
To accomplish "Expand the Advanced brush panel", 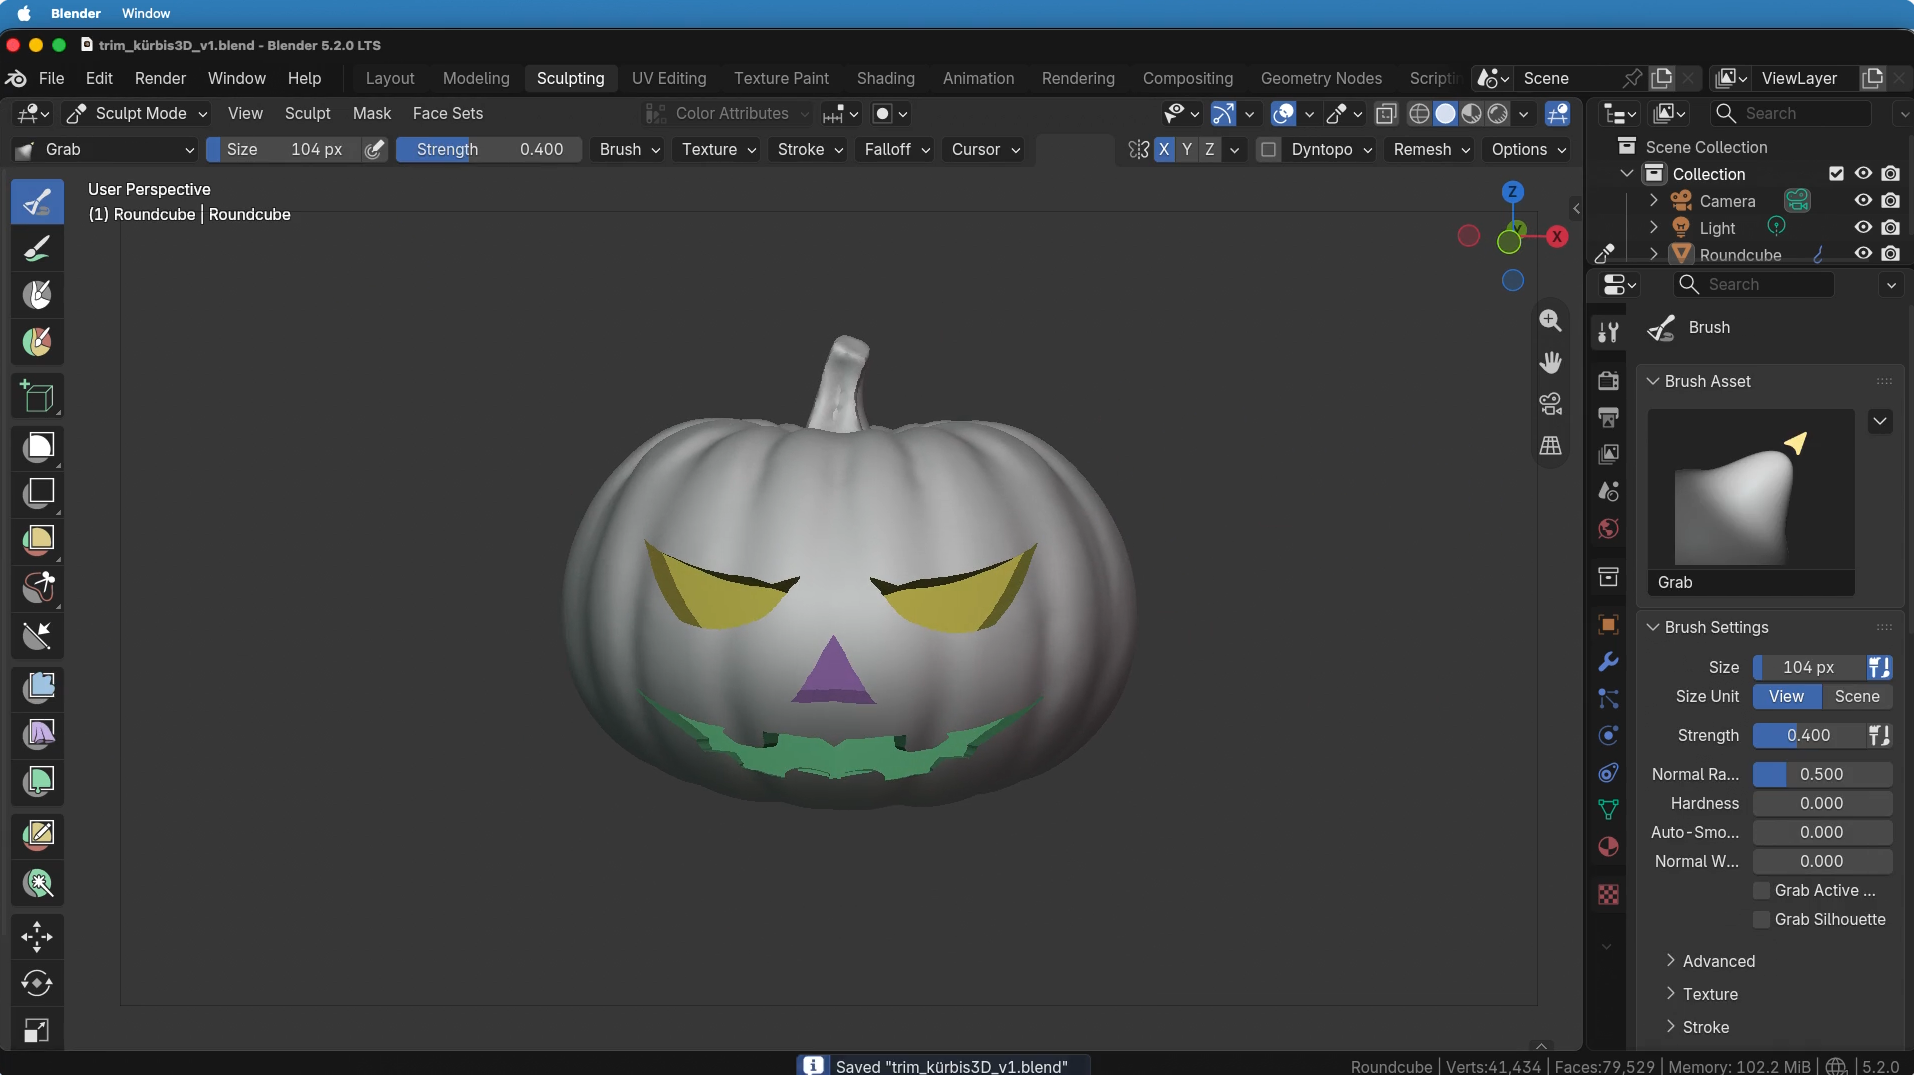I will coord(1718,961).
